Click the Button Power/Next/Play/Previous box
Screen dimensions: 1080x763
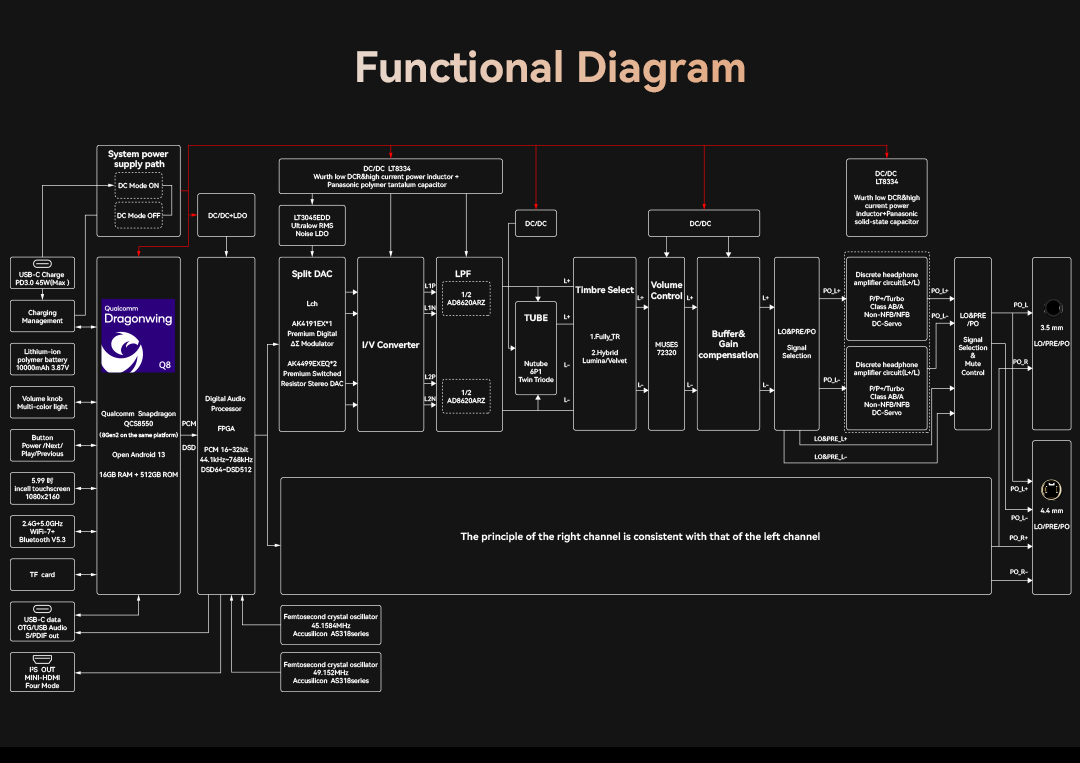coord(42,446)
